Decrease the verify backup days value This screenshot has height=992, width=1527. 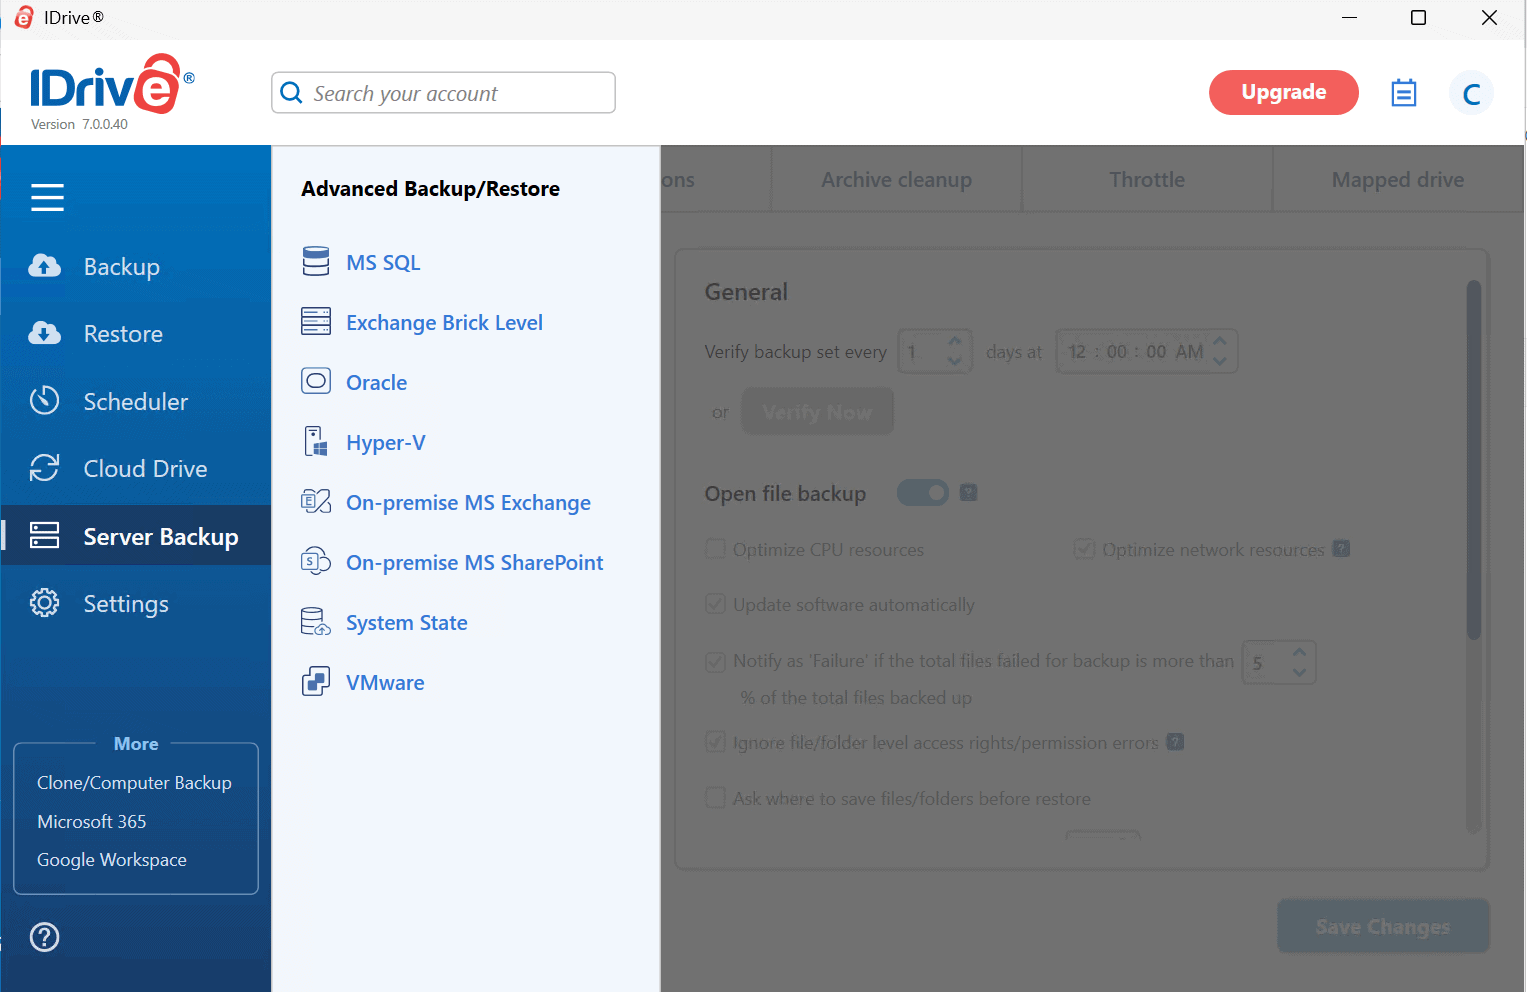(x=955, y=361)
